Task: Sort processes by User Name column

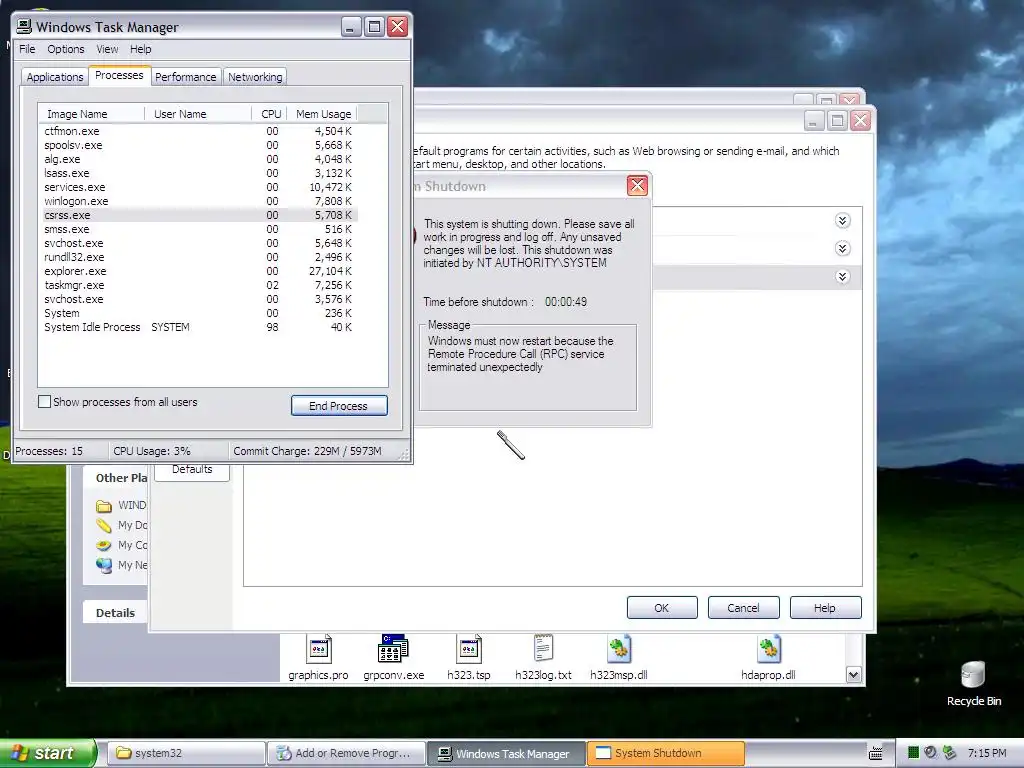Action: 197,114
